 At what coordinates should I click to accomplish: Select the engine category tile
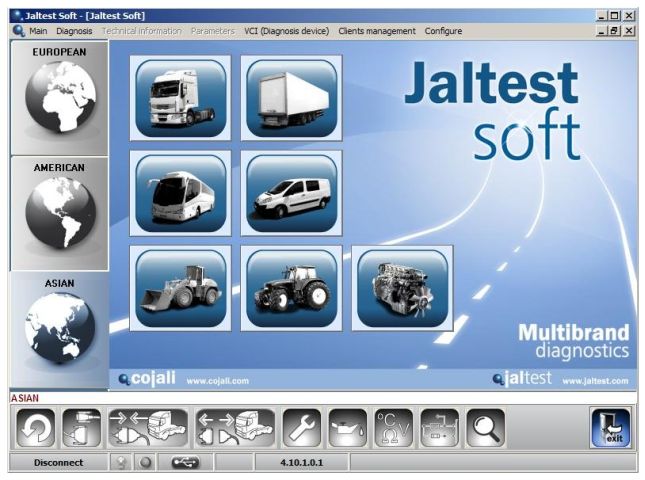(403, 288)
